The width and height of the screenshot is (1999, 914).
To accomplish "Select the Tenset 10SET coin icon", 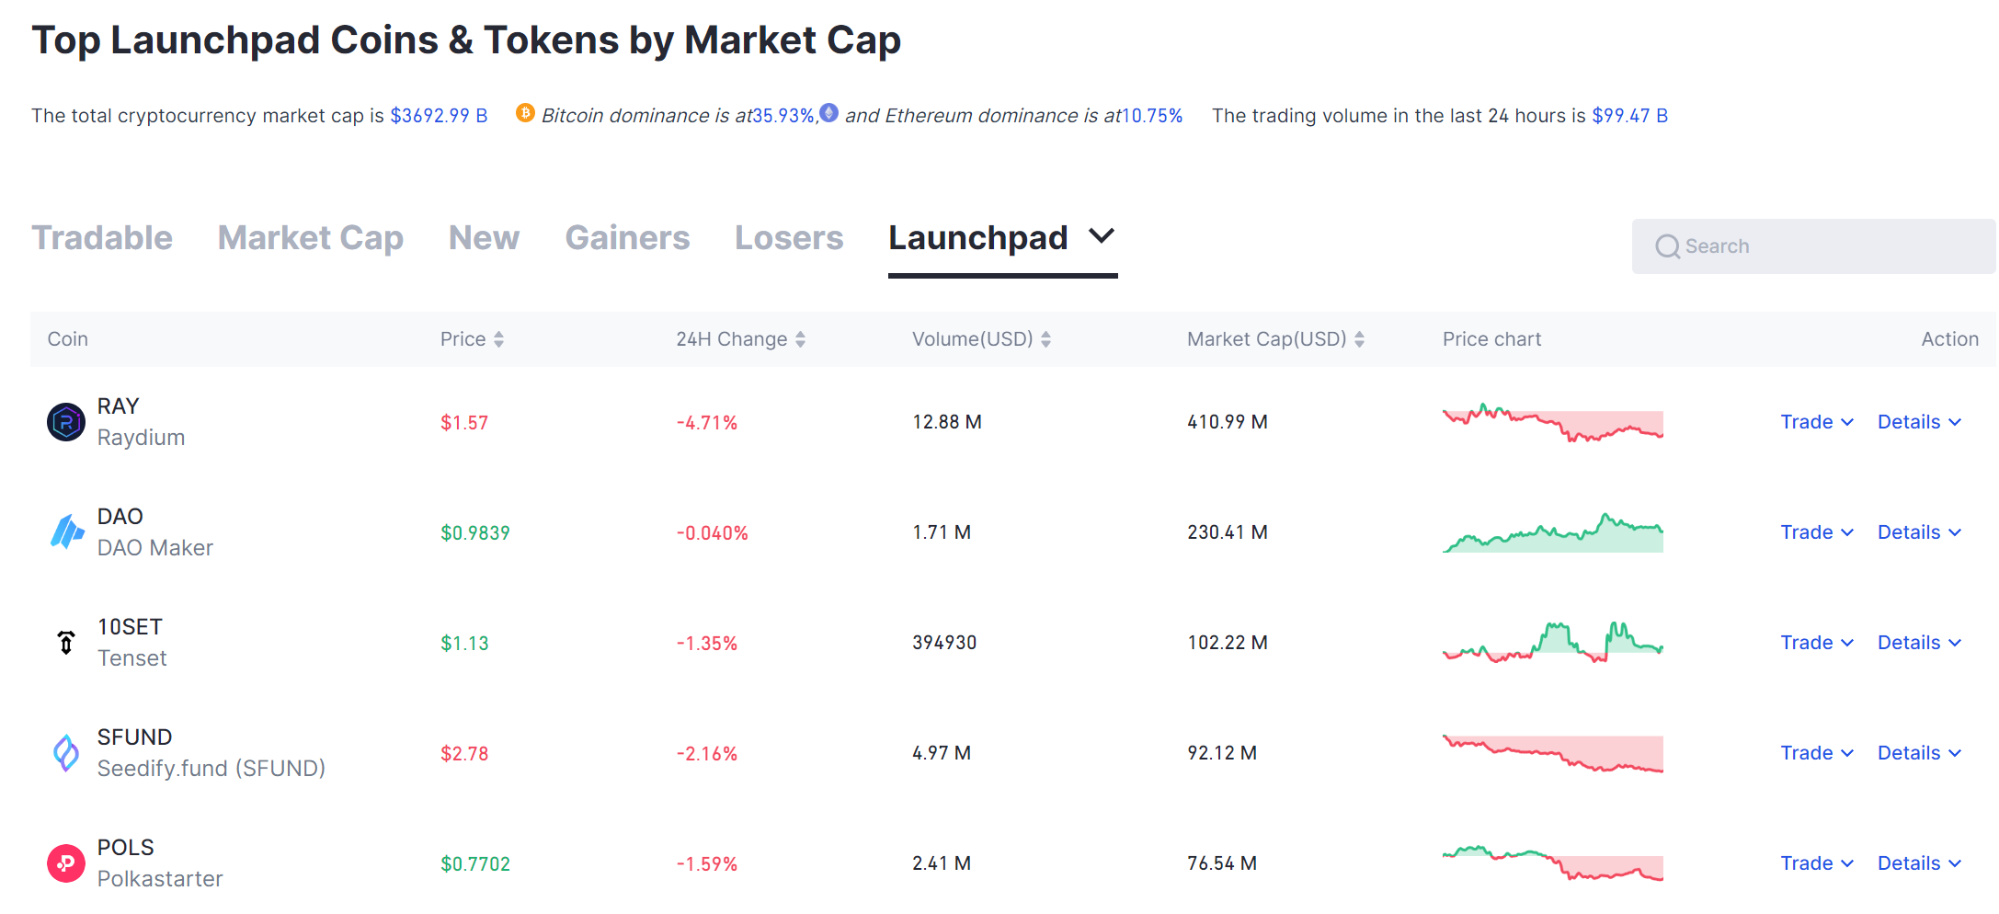I will tap(64, 642).
